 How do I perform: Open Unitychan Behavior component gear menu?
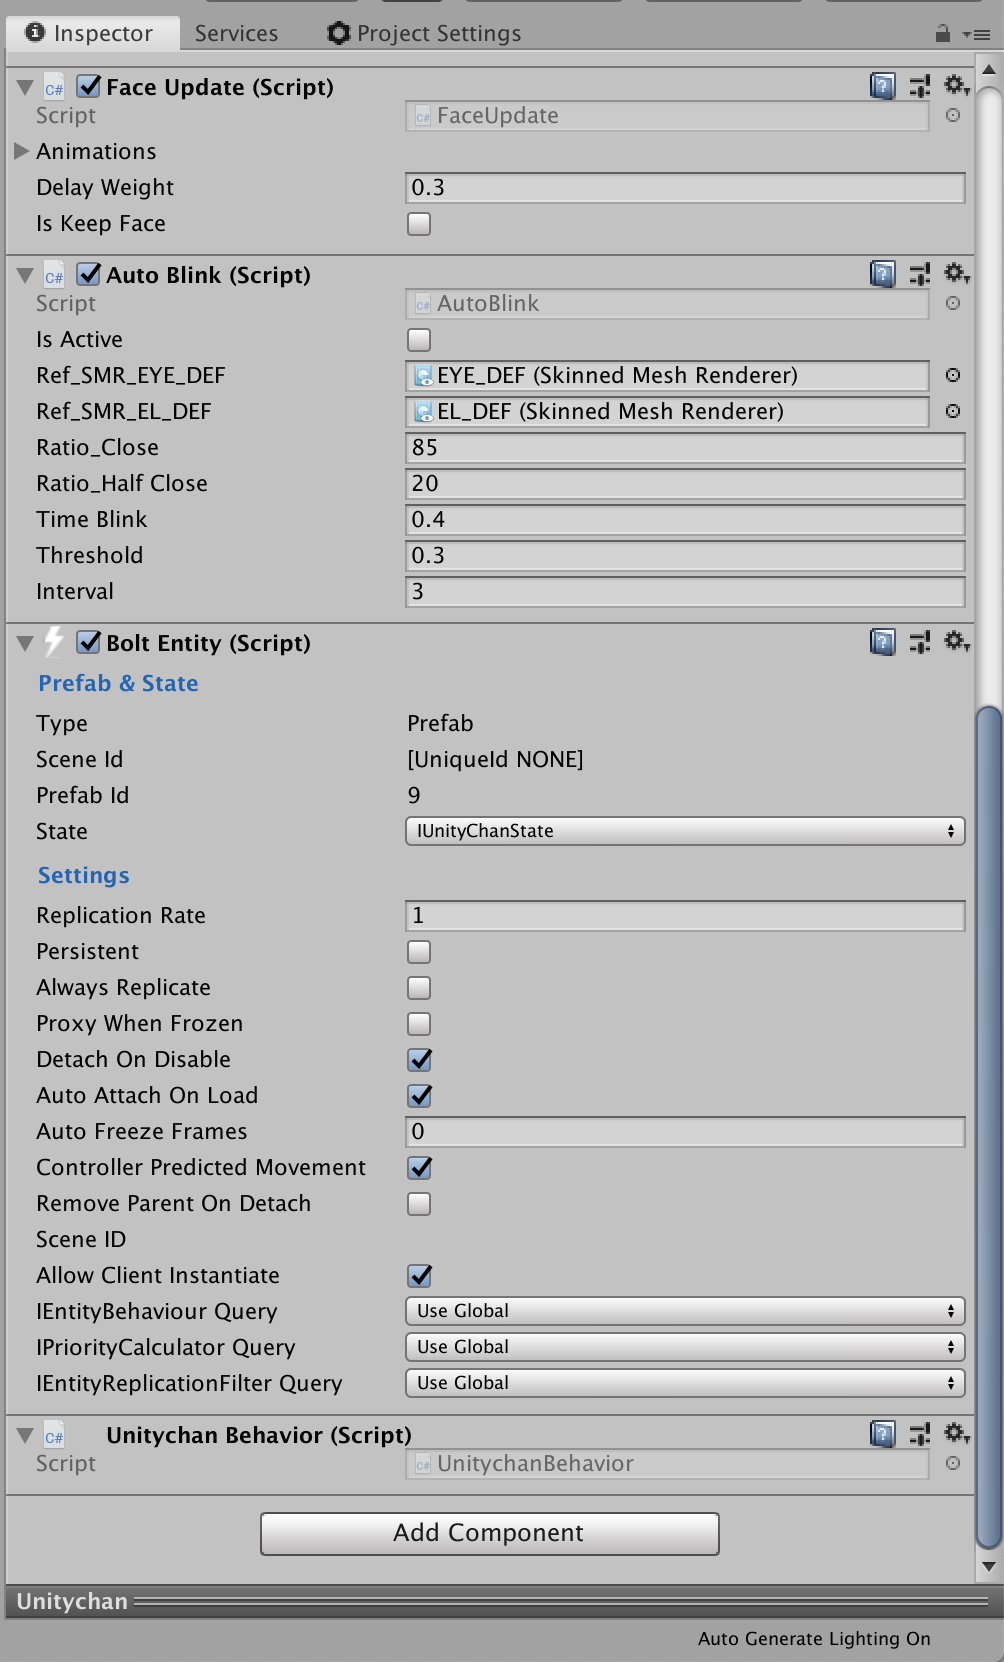click(957, 1434)
